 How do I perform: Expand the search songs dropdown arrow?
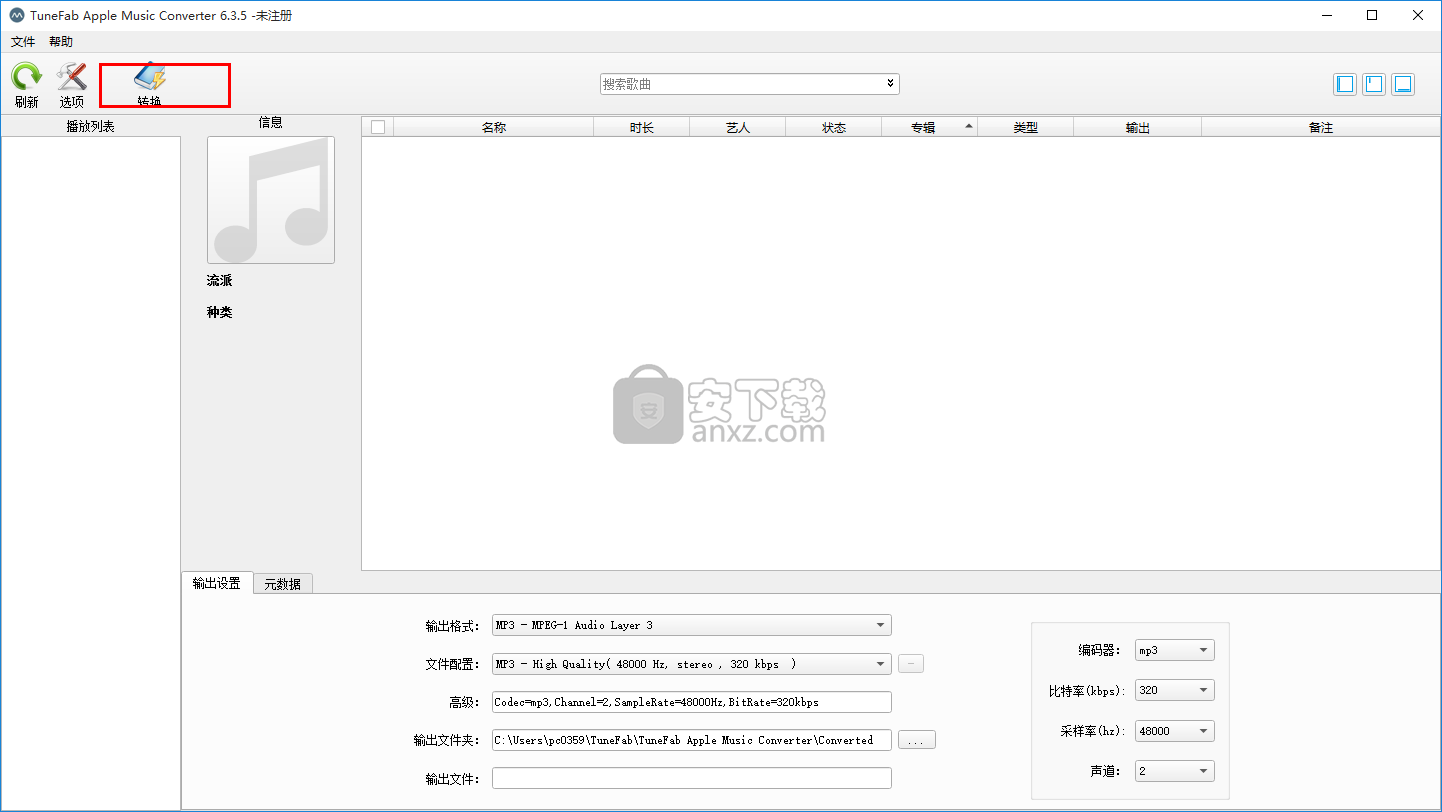(890, 84)
